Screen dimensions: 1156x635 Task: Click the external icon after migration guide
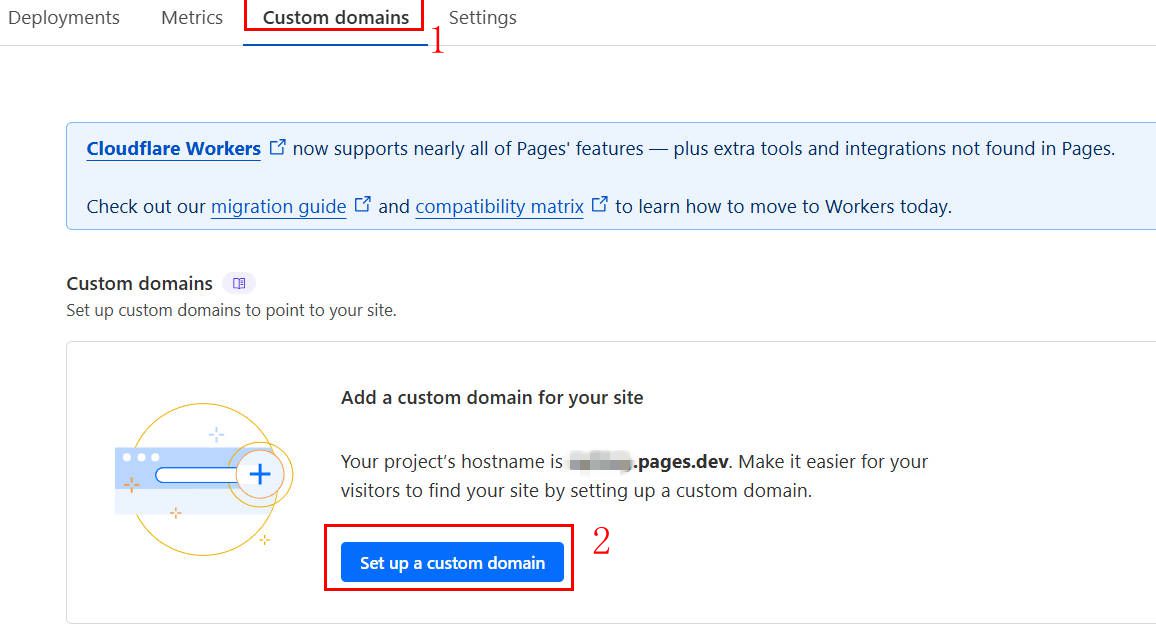coord(362,204)
